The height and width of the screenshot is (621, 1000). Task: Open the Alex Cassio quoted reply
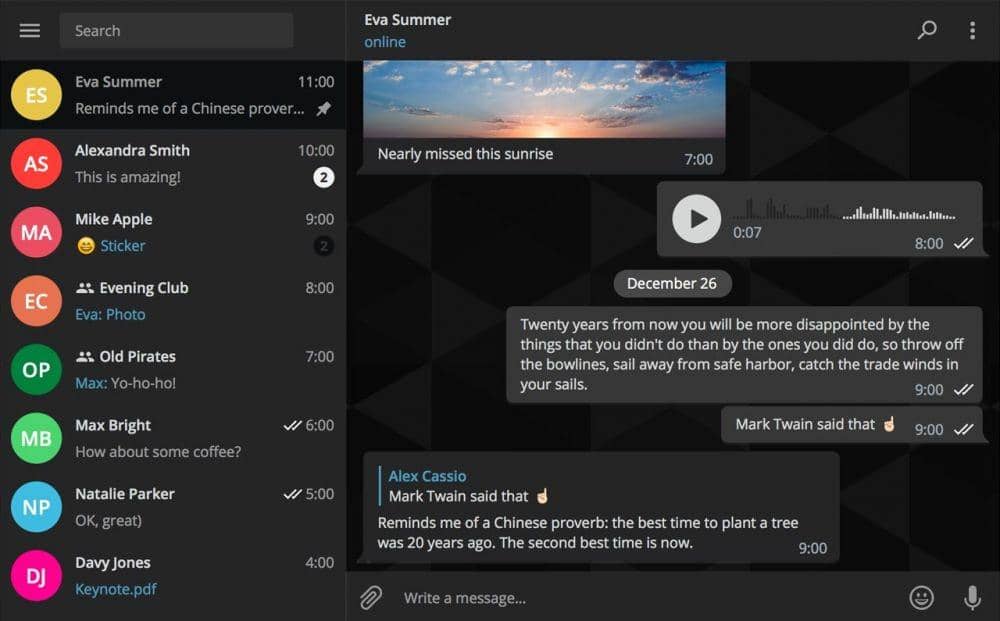pyautogui.click(x=460, y=484)
